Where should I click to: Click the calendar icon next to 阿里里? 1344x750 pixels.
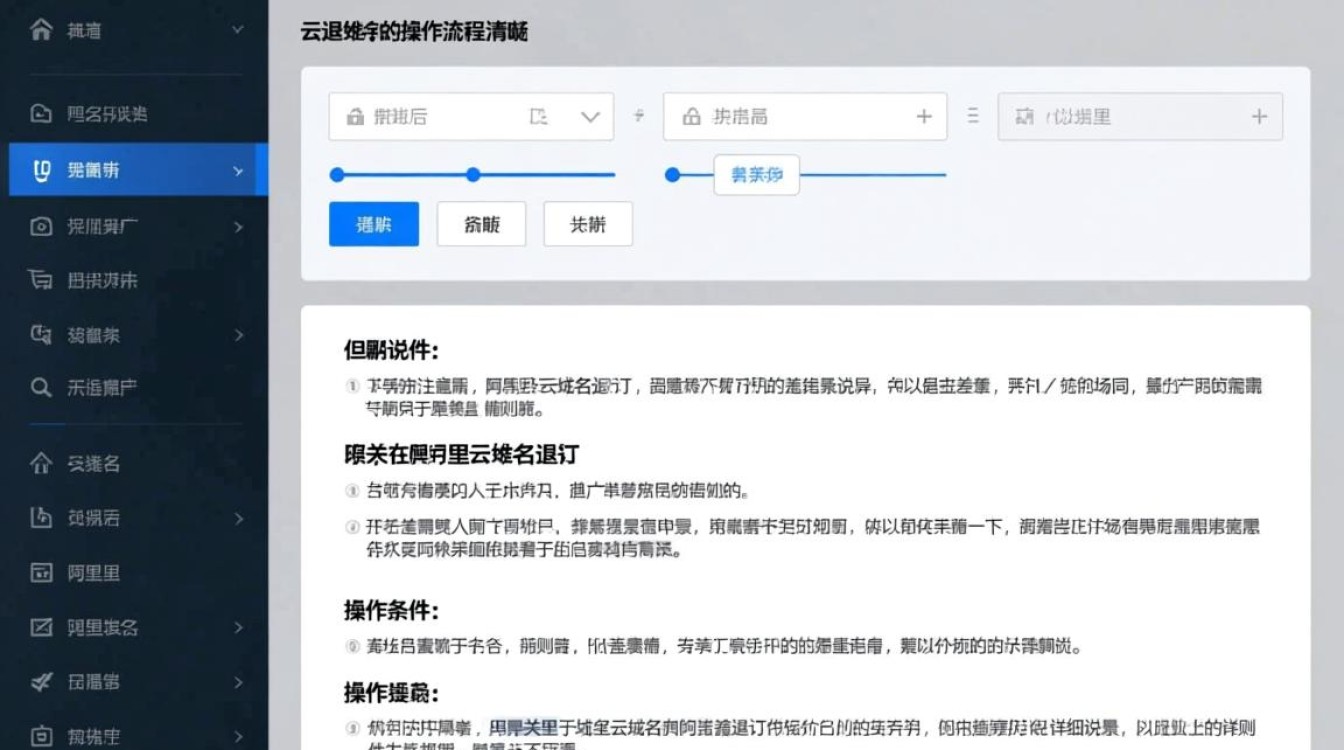pyautogui.click(x=40, y=573)
